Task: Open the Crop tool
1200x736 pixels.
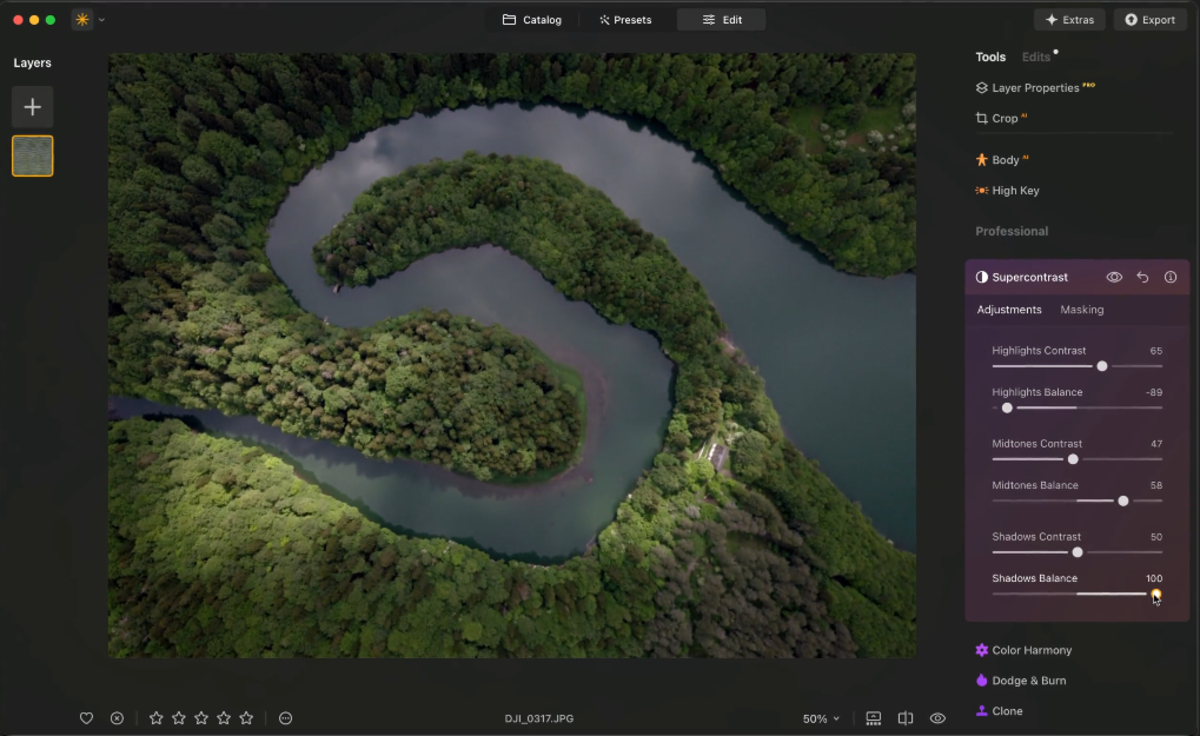Action: pos(1001,118)
